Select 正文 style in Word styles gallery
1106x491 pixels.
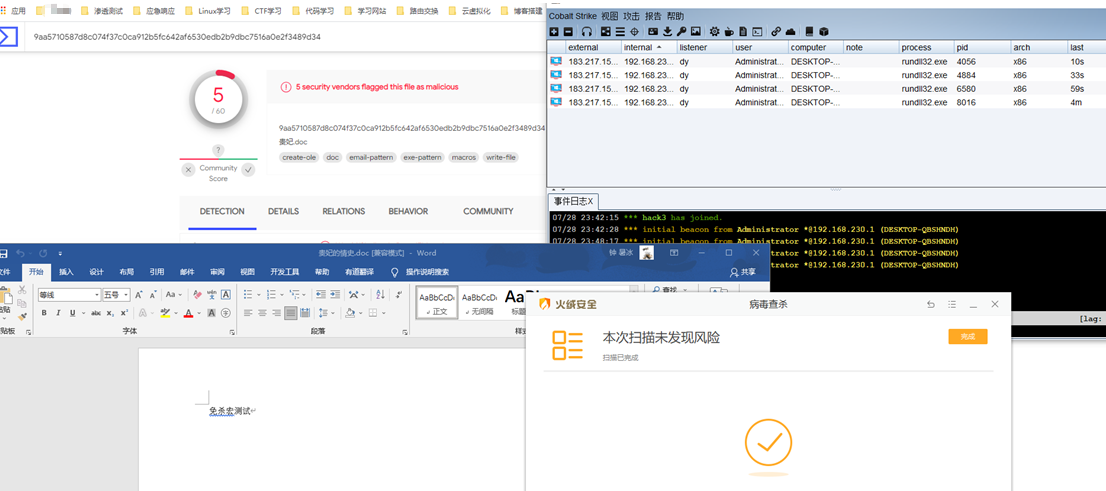(x=437, y=303)
